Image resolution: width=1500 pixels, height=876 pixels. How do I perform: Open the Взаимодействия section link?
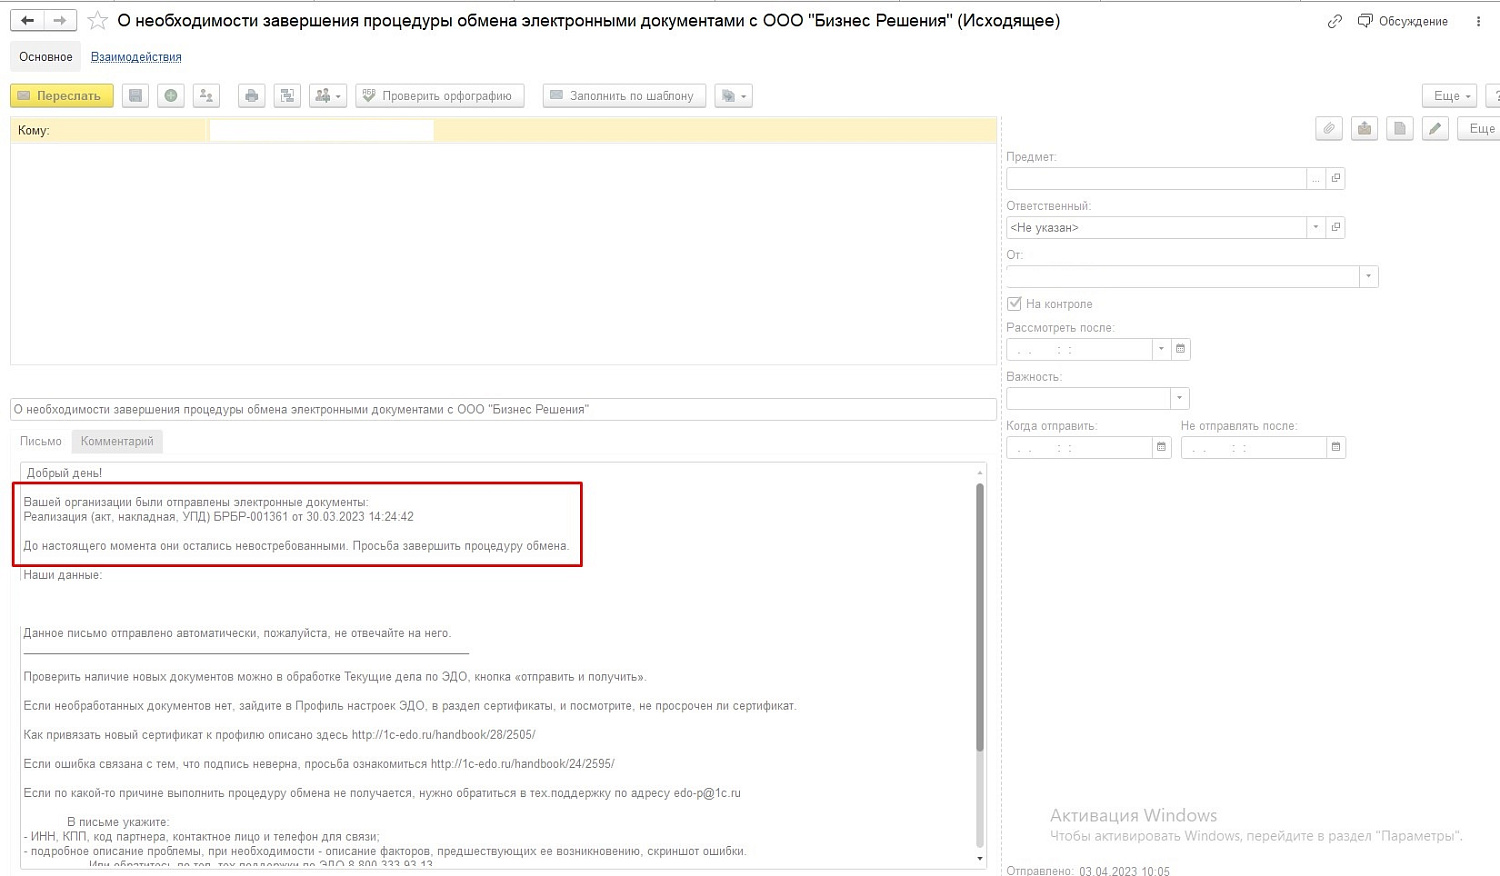(x=136, y=57)
